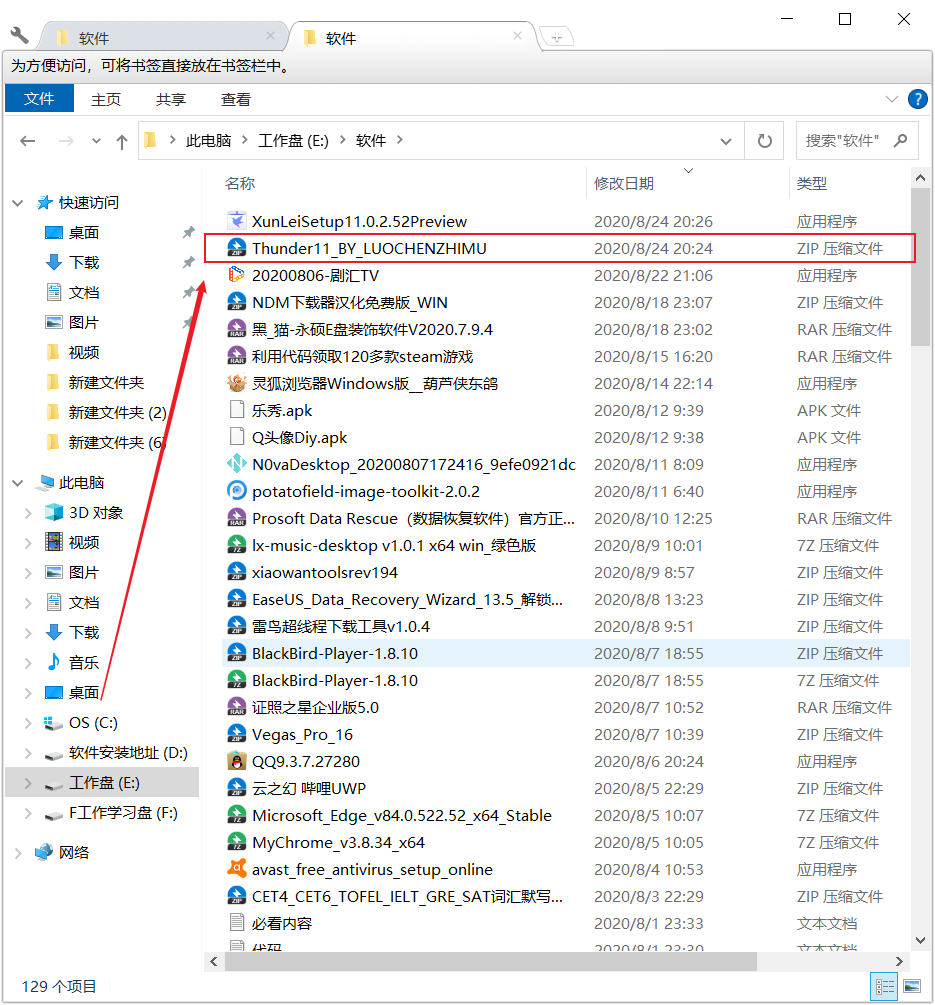Image resolution: width=935 pixels, height=1005 pixels.
Task: Click the XunLeiSetup11.0.2.52Preview file icon
Action: [x=236, y=221]
